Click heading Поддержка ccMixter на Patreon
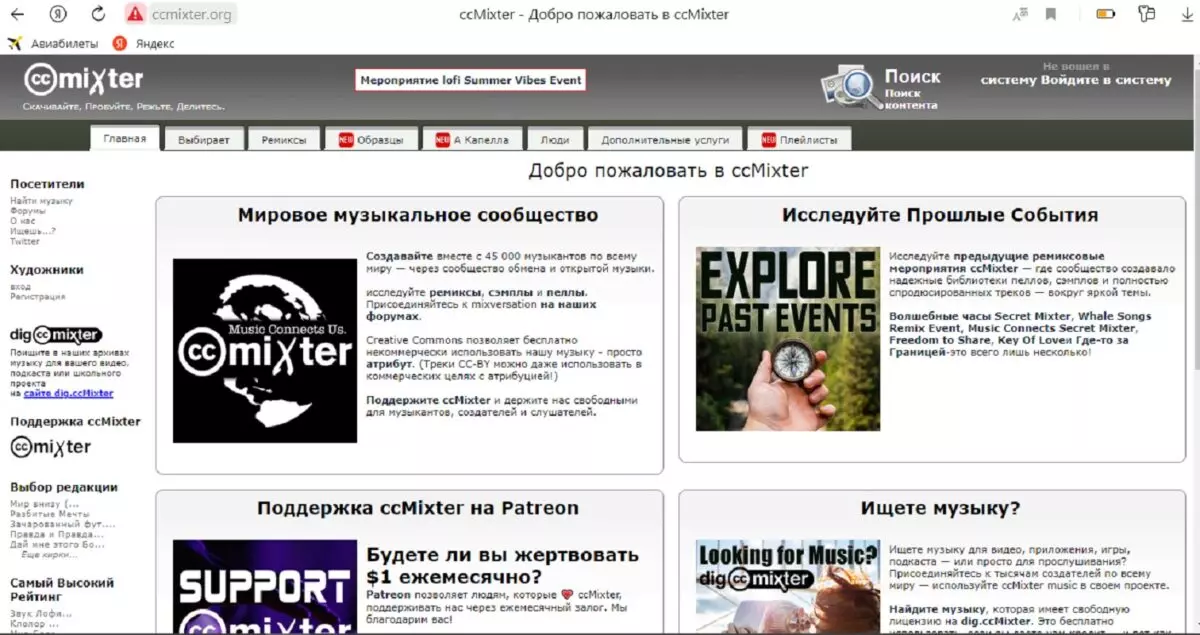The height and width of the screenshot is (635, 1200). 418,508
